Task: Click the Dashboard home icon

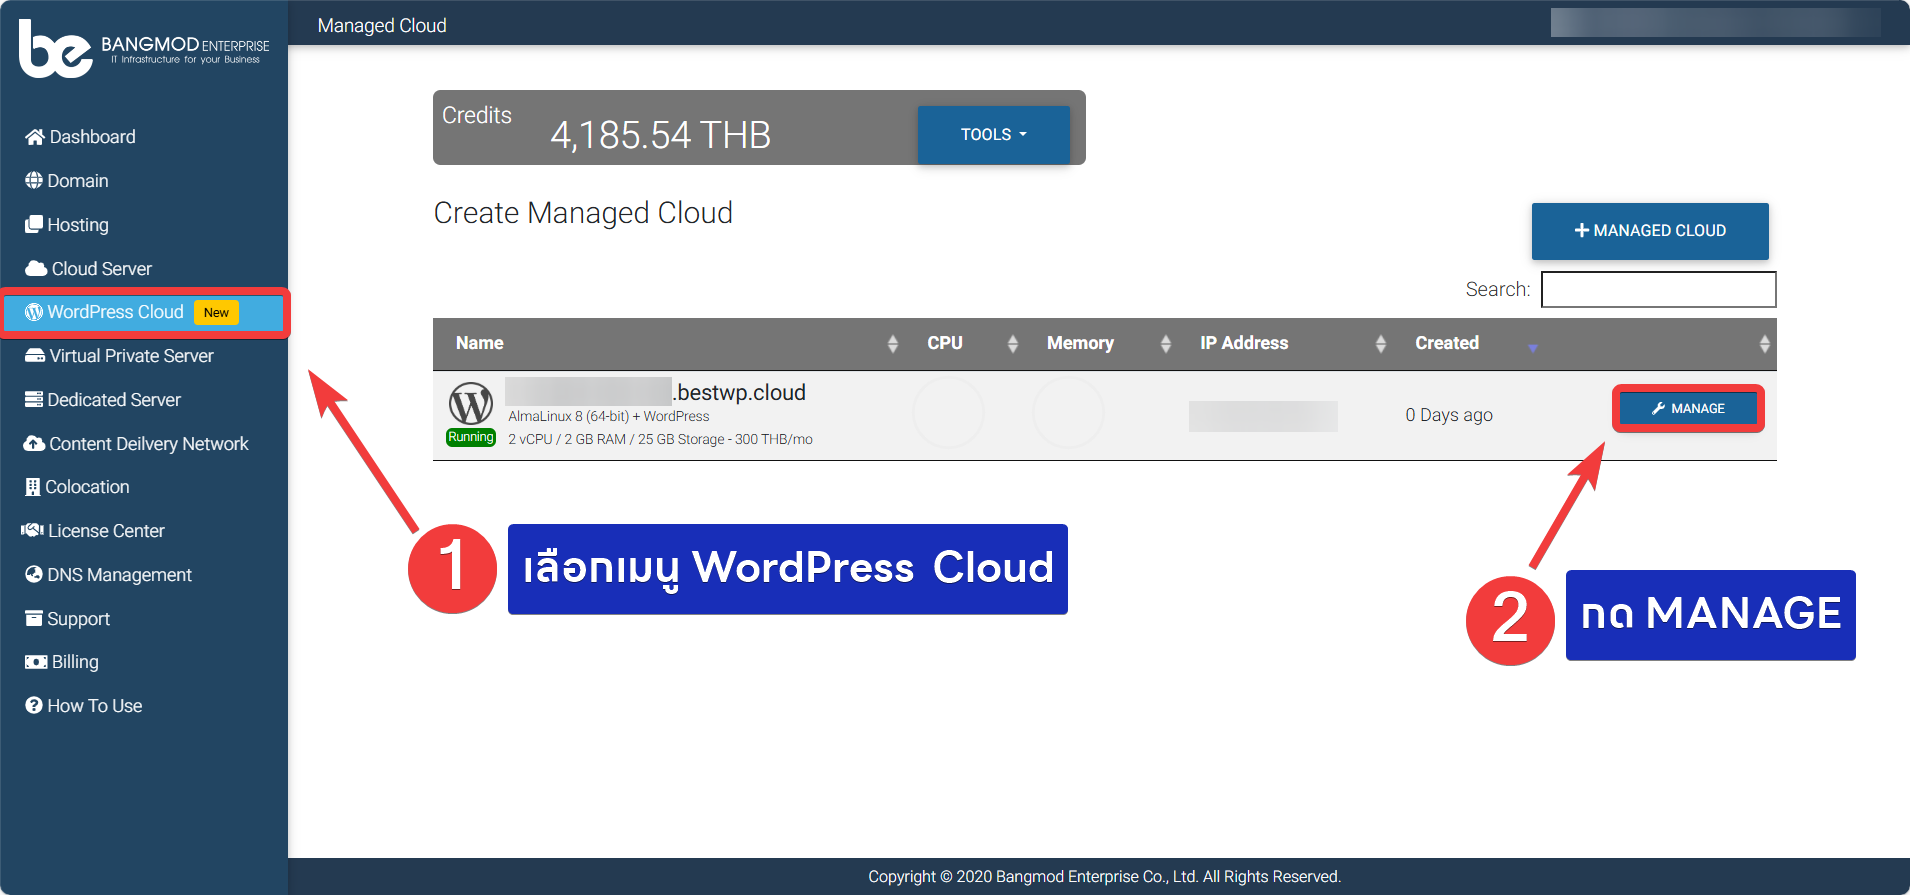Action: point(35,137)
